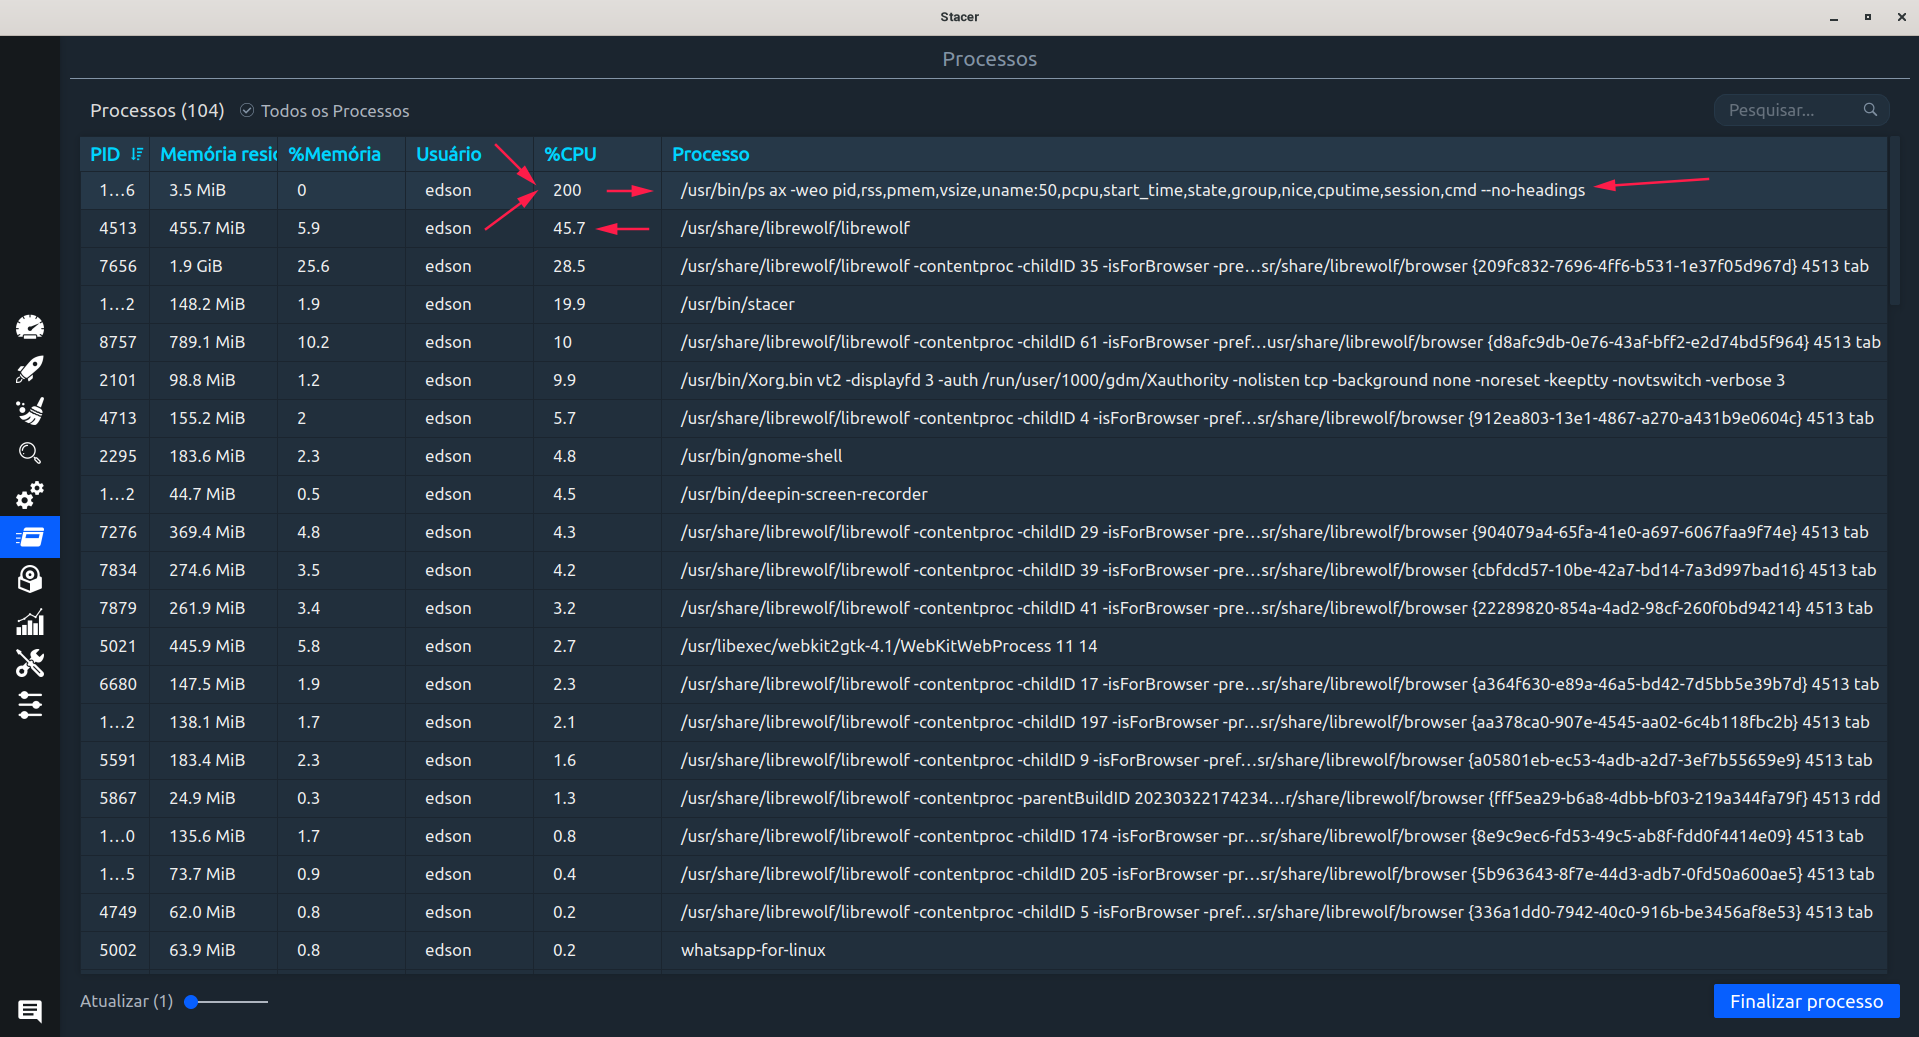Open System Cleaner broom icon
This screenshot has height=1037, width=1919.
[30, 411]
